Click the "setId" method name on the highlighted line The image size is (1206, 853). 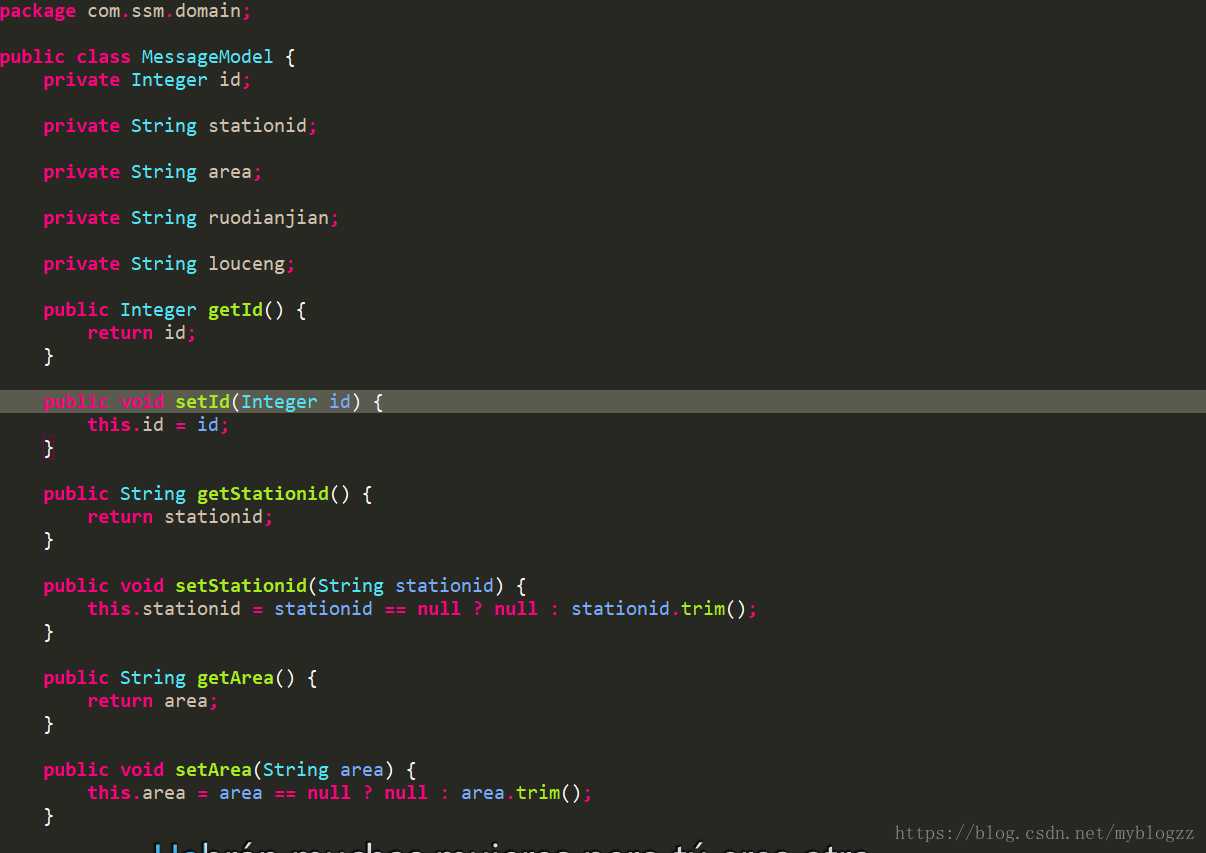pyautogui.click(x=203, y=402)
